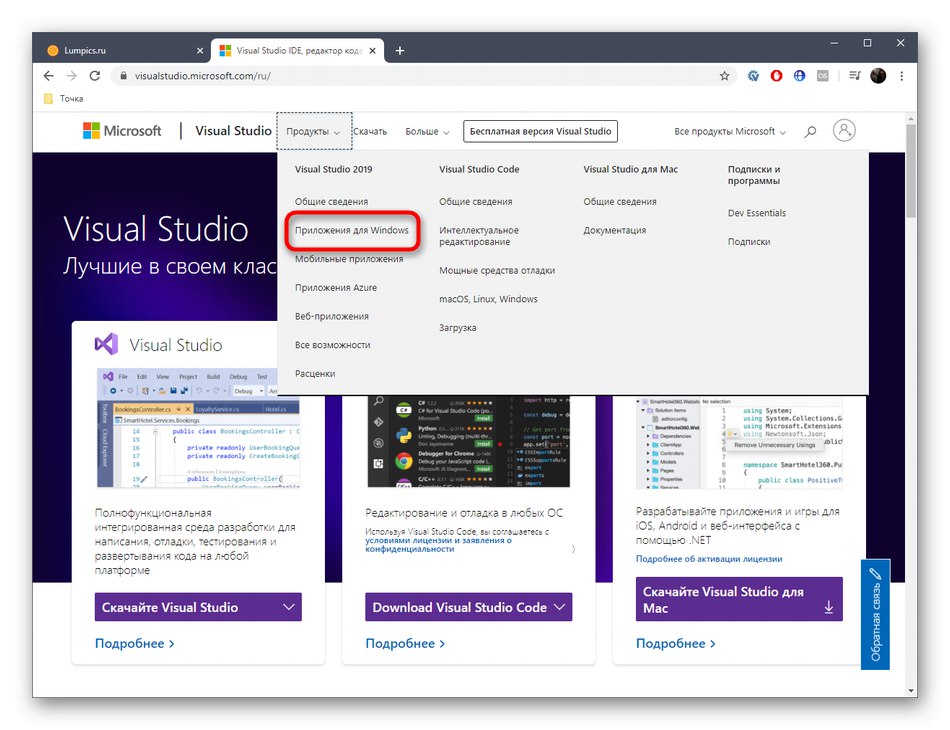Open Общие сведения under Visual Studio Code
The width and height of the screenshot is (950, 730).
coord(476,202)
